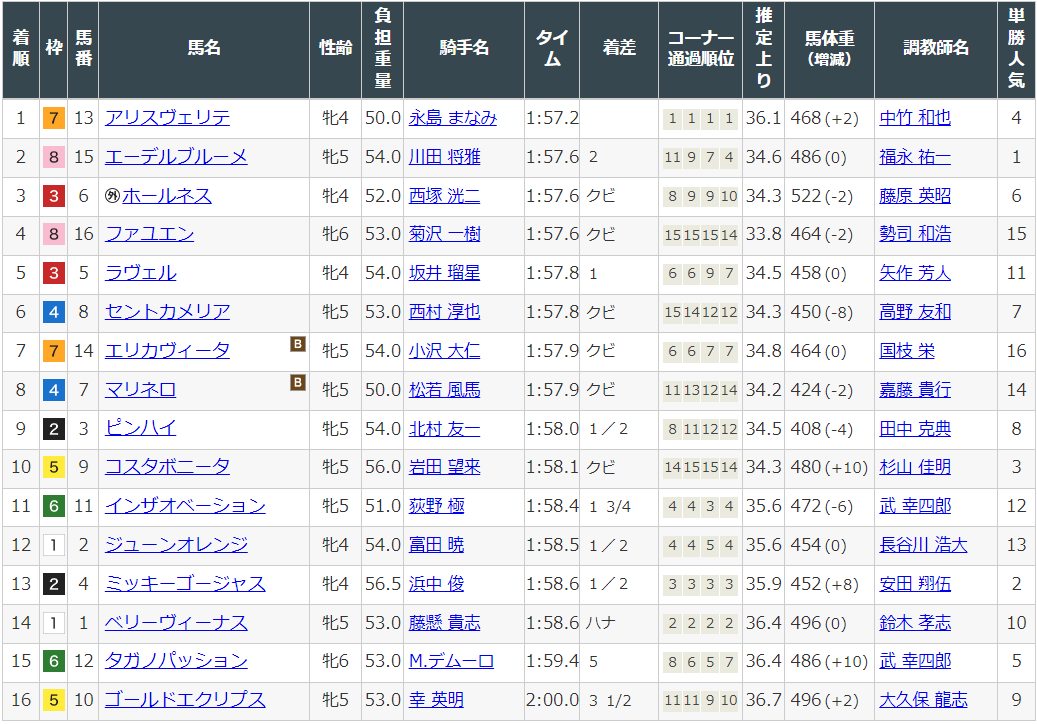Viewport: 1037px width, 724px height.
Task: Open trainer 杉山 佳明 page
Action: [915, 467]
